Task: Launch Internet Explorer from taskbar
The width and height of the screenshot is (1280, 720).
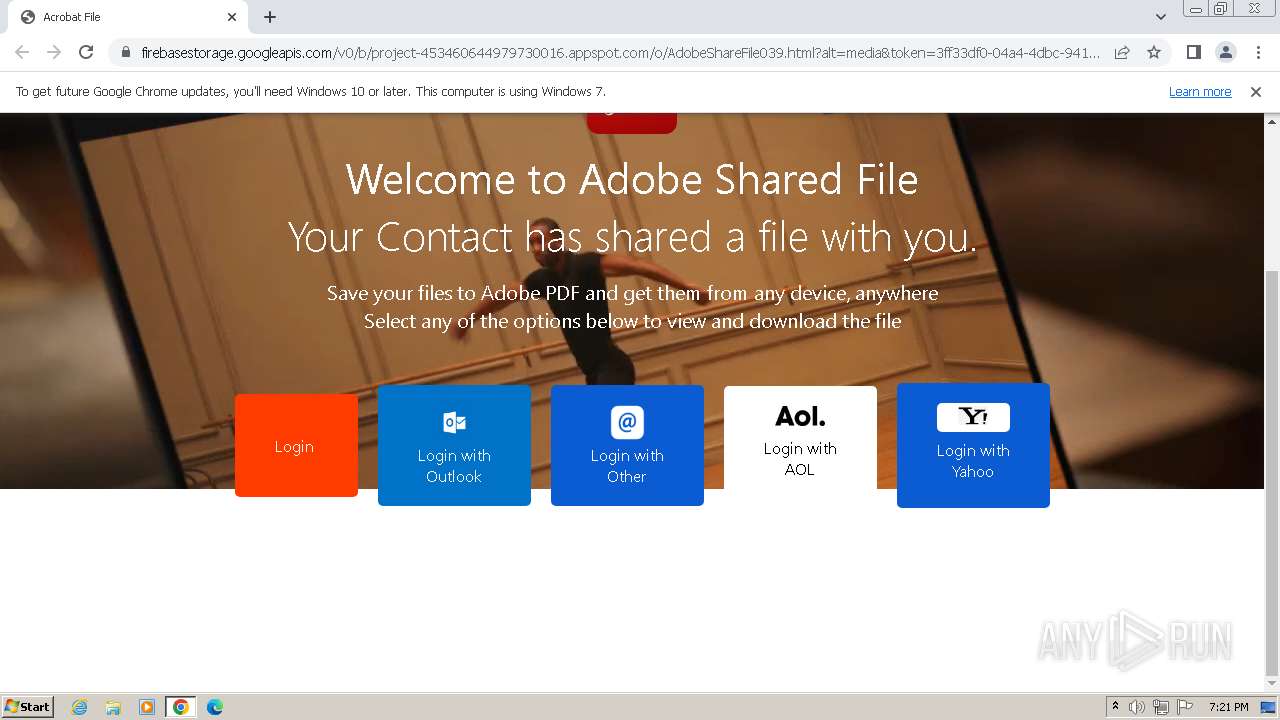Action: (x=80, y=707)
